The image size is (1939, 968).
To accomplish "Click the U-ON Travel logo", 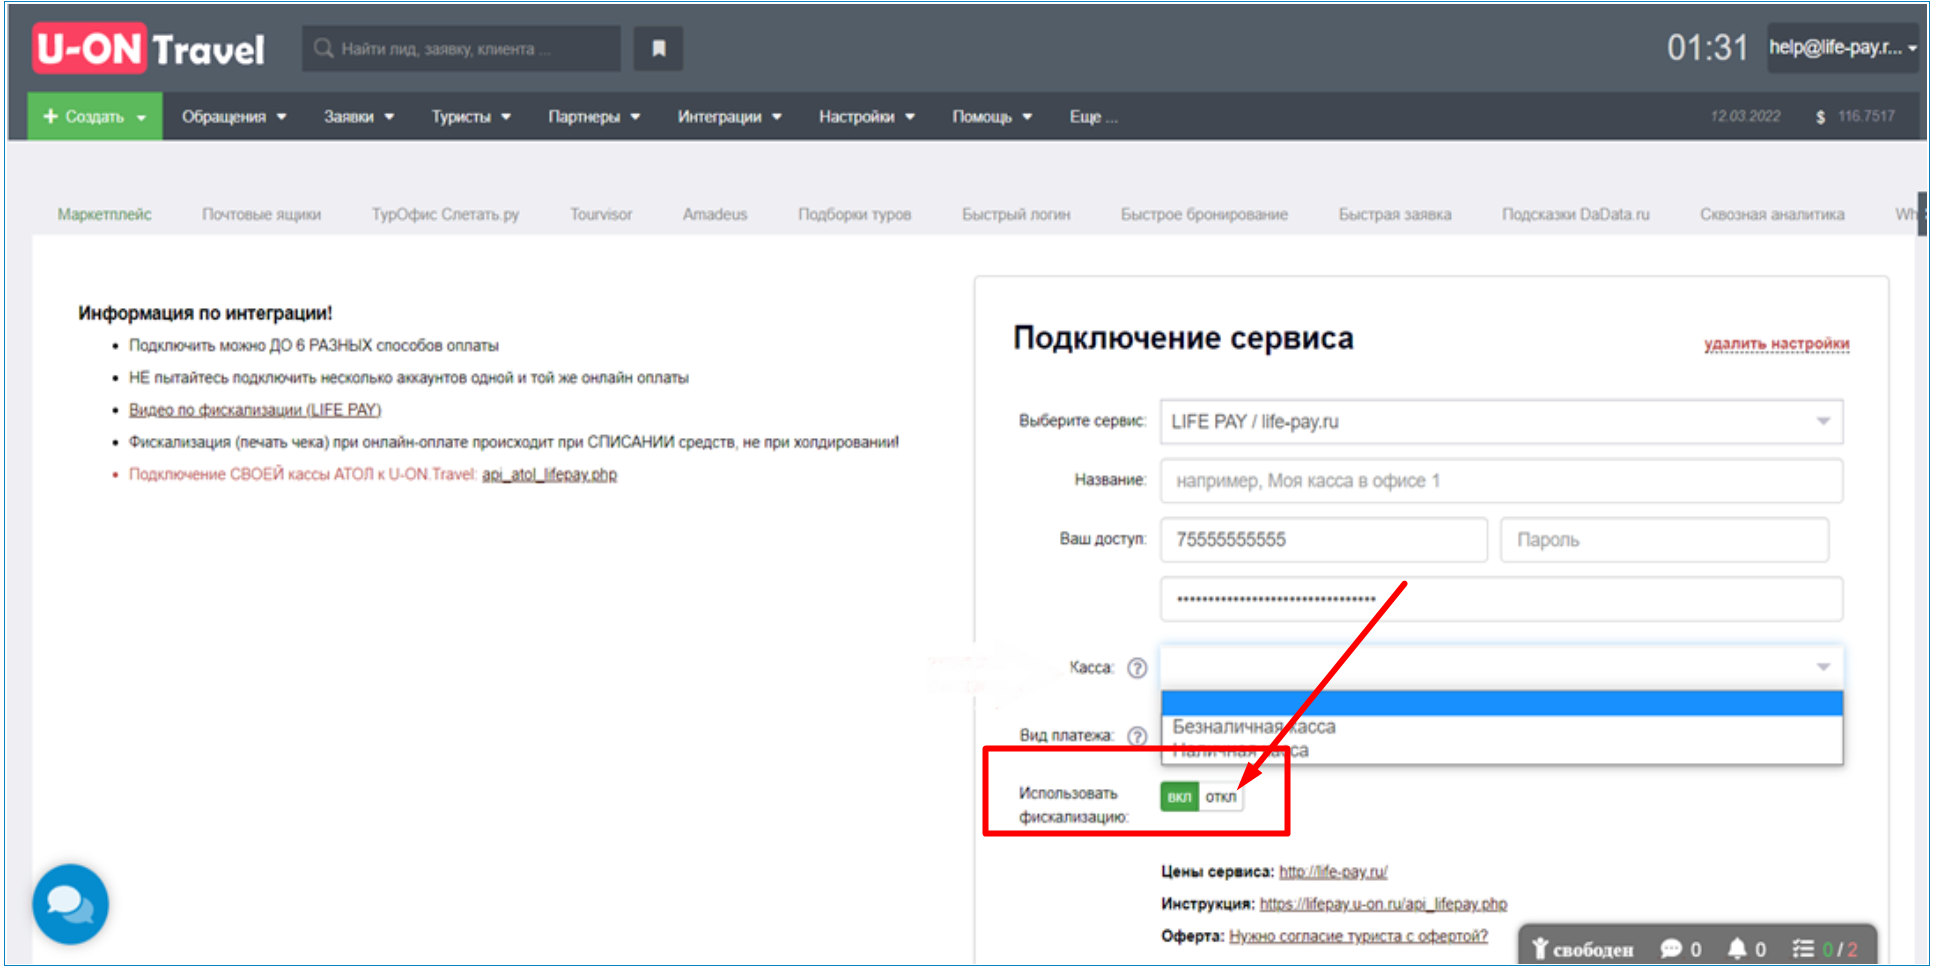I will (149, 49).
